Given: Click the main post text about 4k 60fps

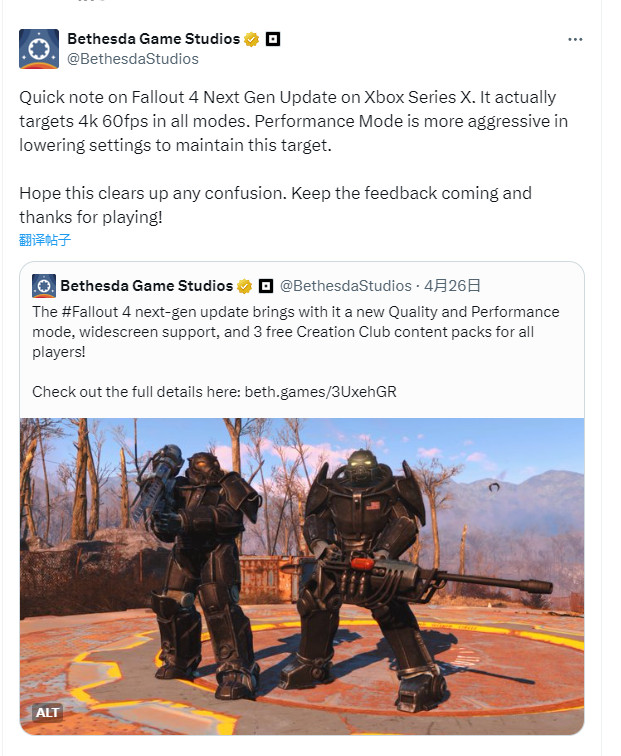Looking at the screenshot, I should (x=294, y=121).
